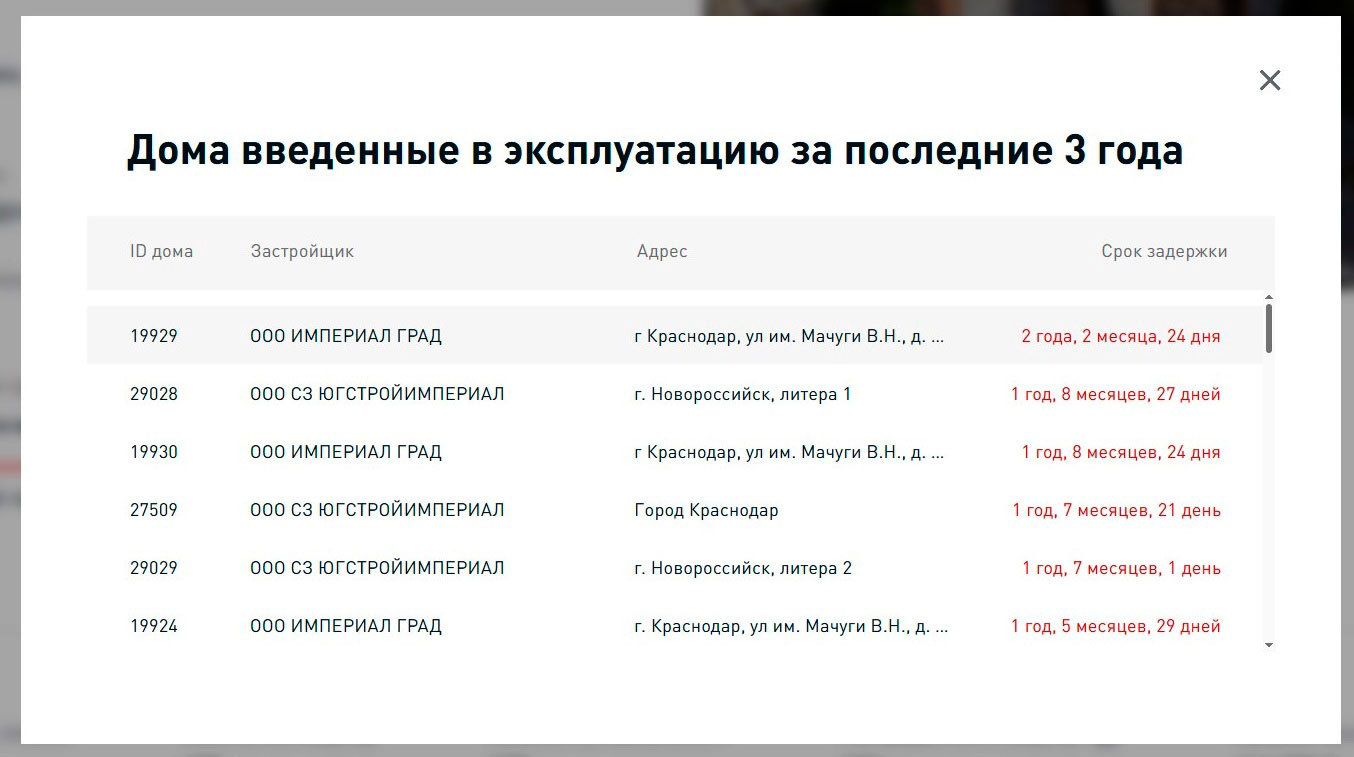Click the "Адрес" column header
Screen dimensions: 1354x757
[x=661, y=252]
